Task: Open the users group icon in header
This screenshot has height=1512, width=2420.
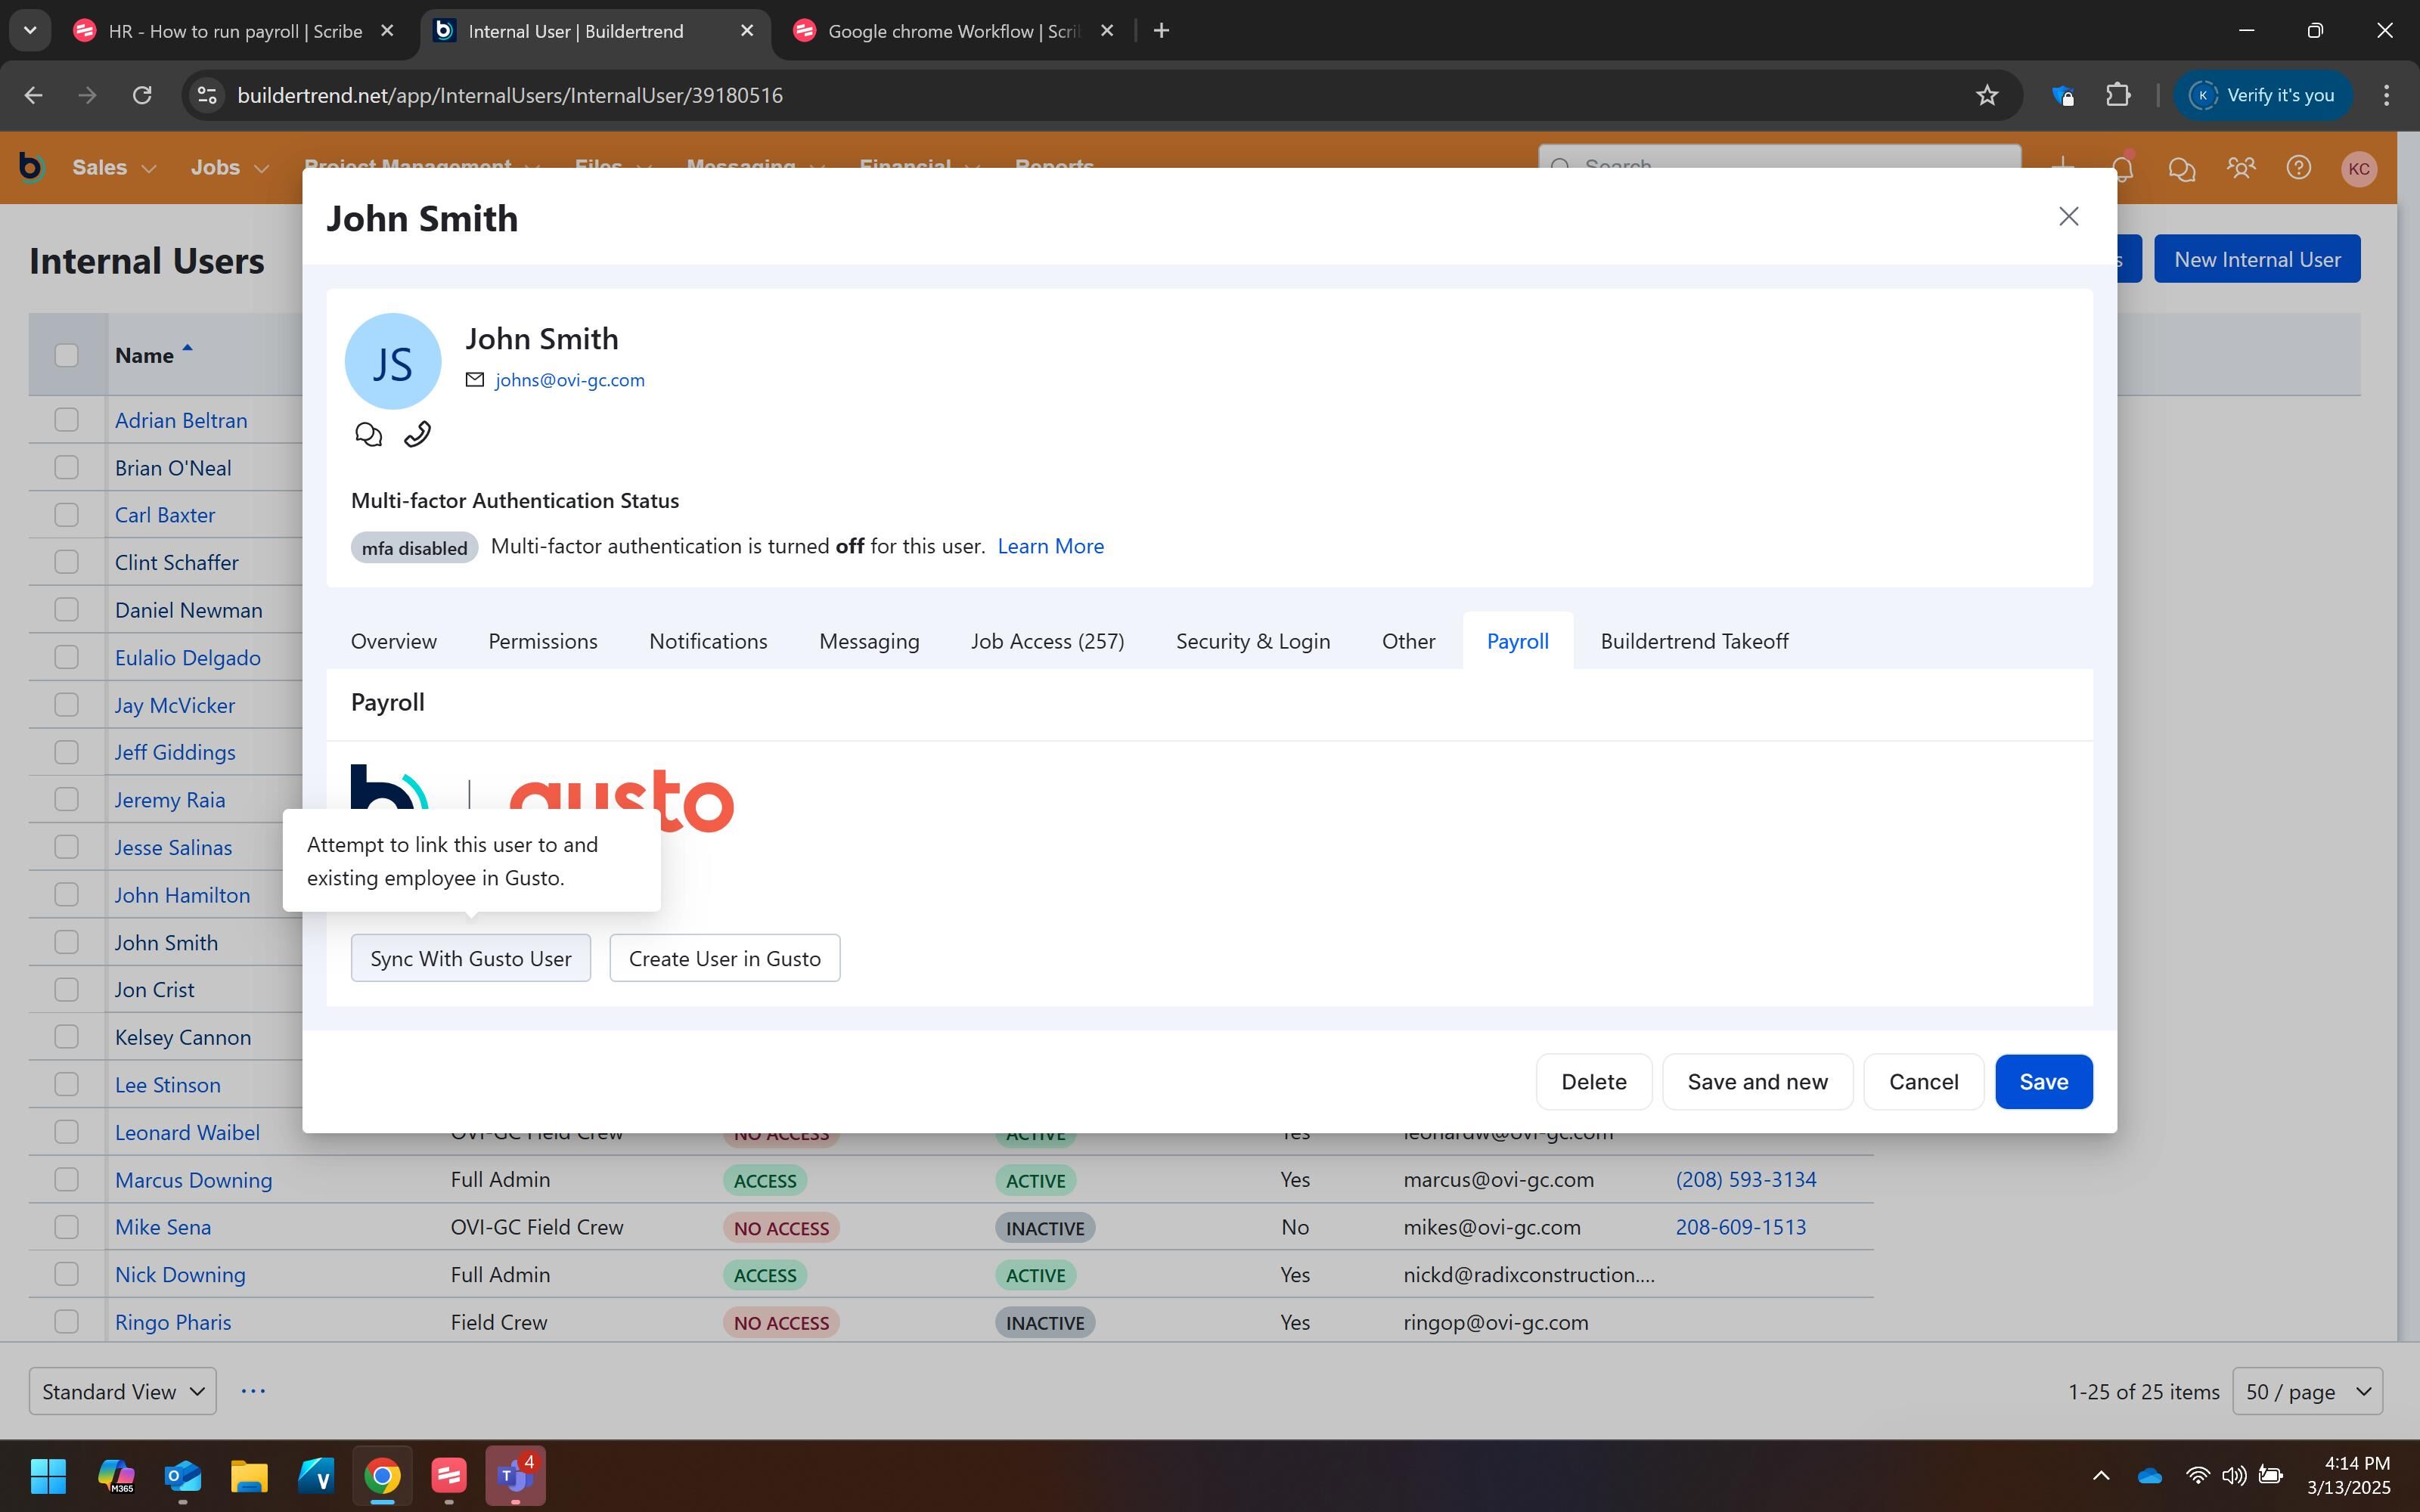Action: [x=2240, y=168]
